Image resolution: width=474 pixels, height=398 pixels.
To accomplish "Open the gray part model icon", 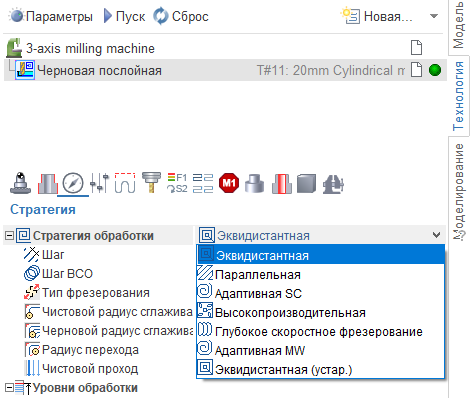I will pos(254,183).
